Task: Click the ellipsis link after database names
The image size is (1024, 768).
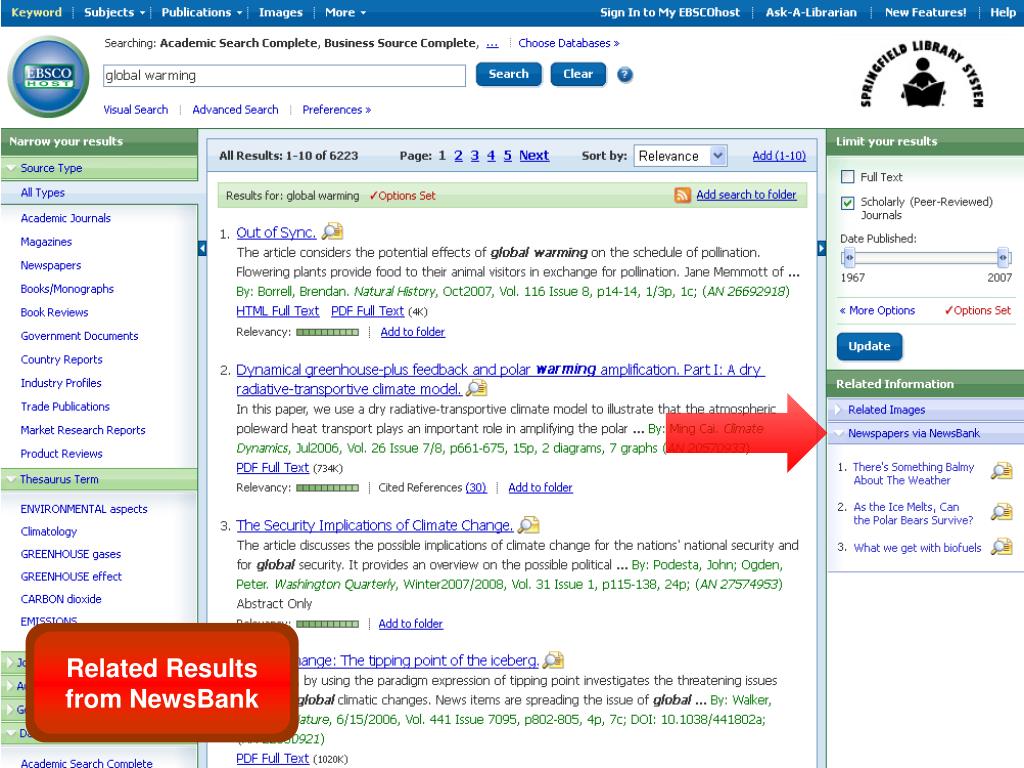Action: [x=492, y=44]
